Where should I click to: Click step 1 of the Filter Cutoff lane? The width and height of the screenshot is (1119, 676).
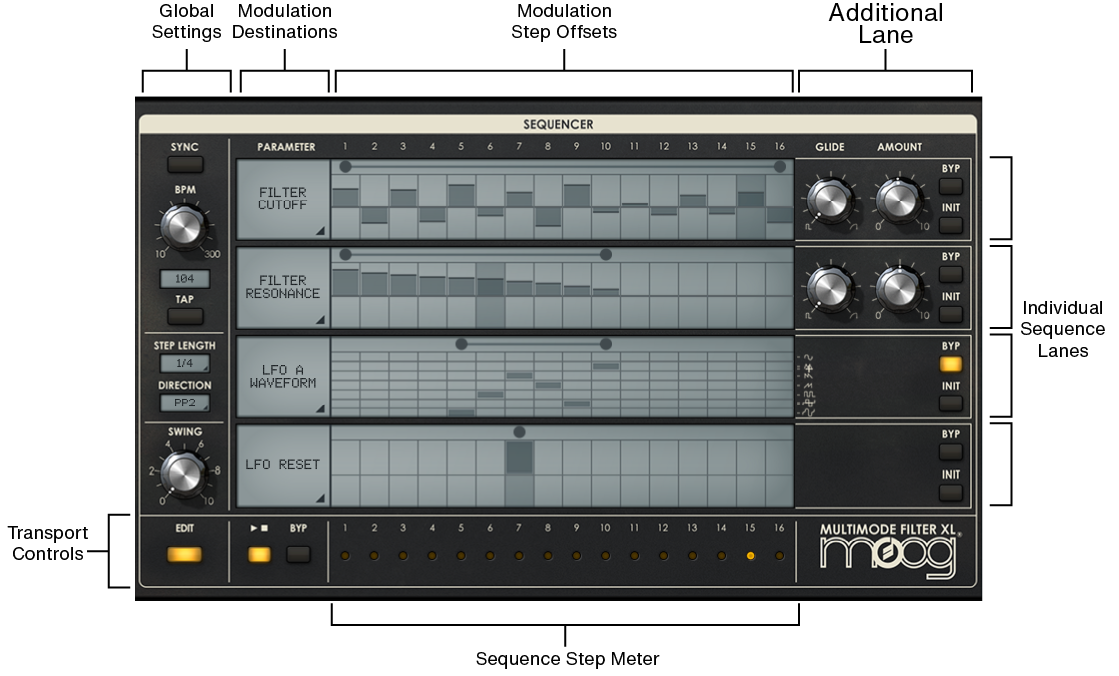(x=345, y=207)
